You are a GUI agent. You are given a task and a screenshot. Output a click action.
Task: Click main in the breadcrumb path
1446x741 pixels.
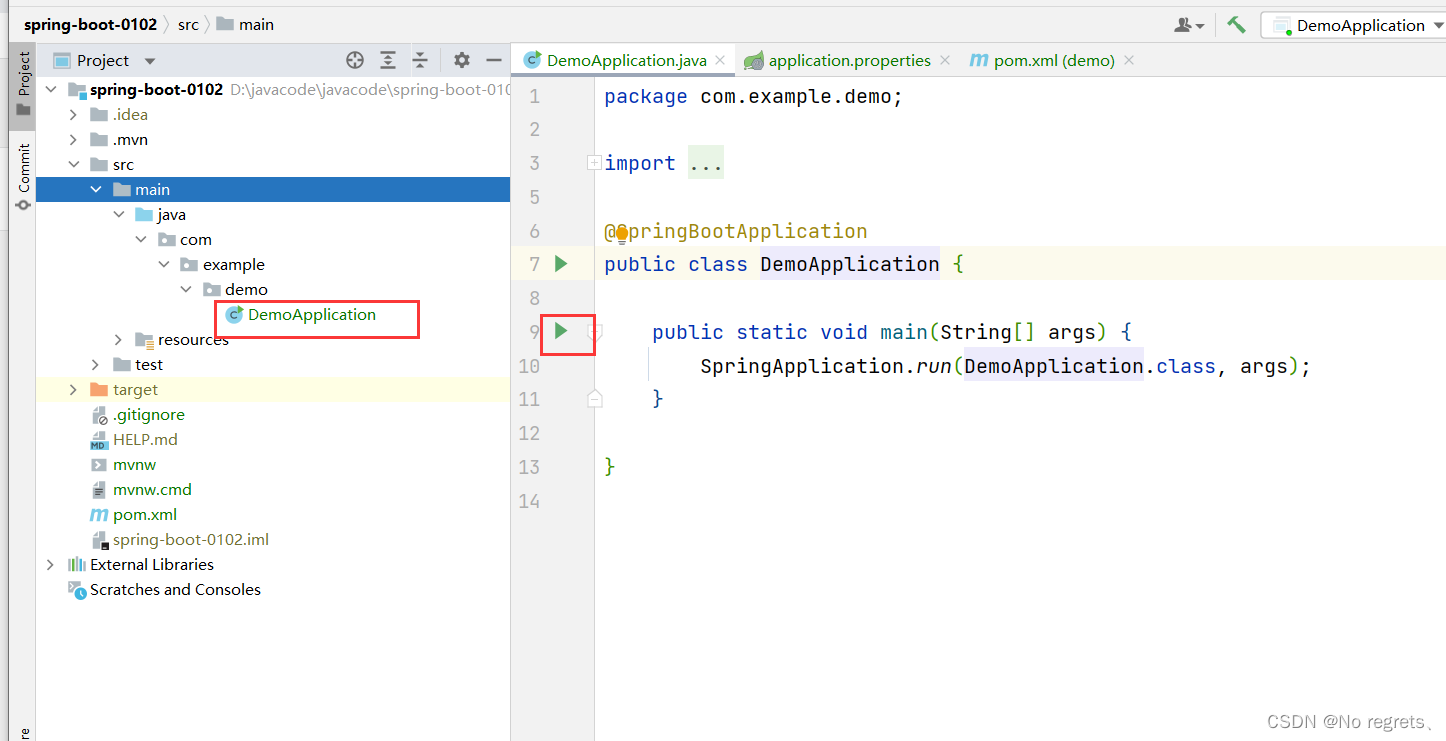pos(256,24)
